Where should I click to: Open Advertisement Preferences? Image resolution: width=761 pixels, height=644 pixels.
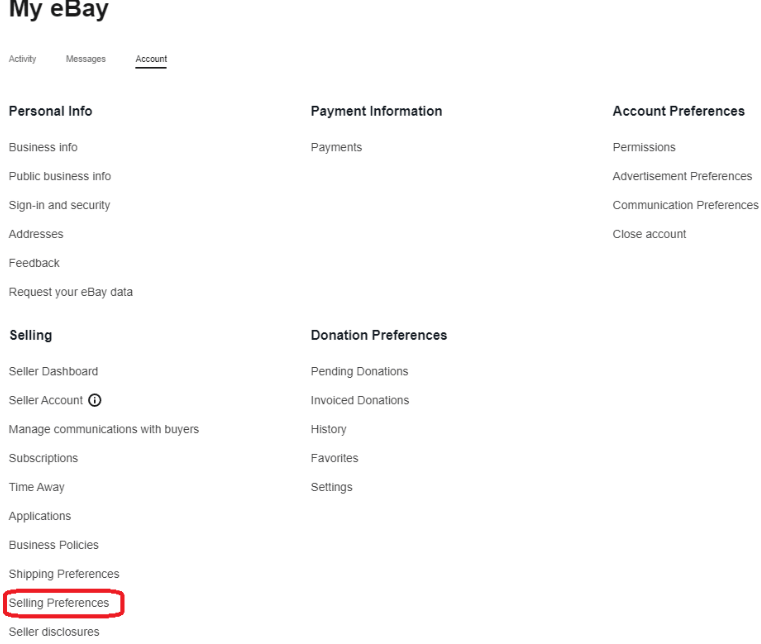click(682, 176)
